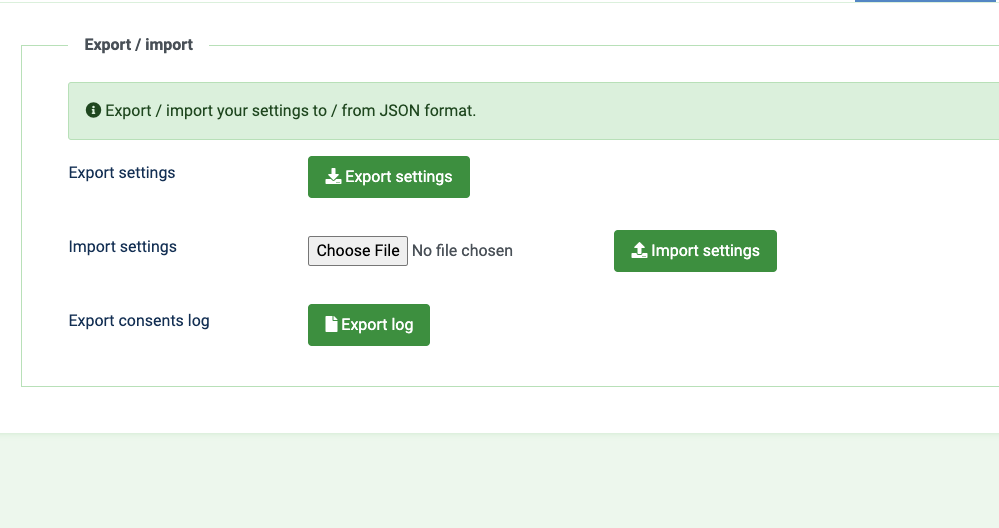999x528 pixels.
Task: Click the "Import settings" field label
Action: coord(122,246)
